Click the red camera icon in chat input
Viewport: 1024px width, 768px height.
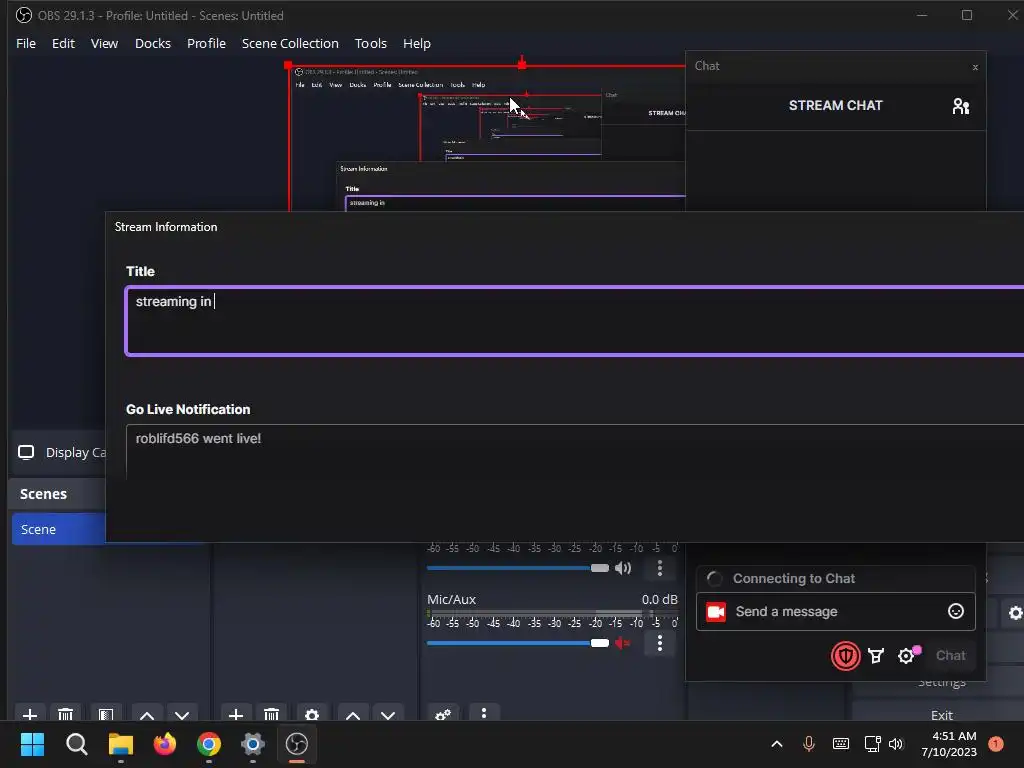(x=716, y=612)
